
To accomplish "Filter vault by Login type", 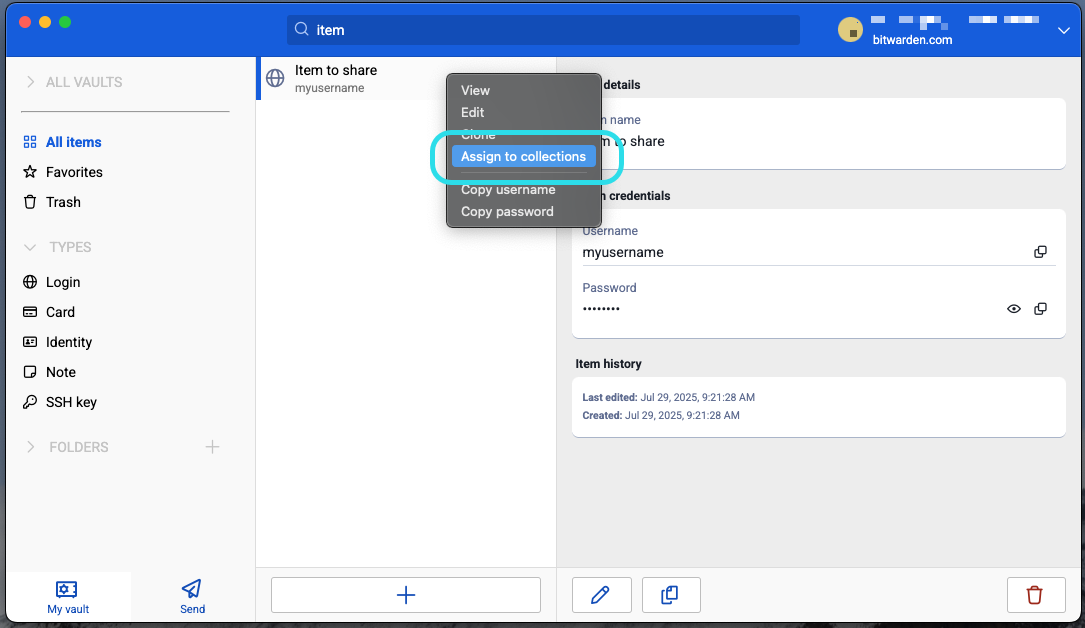I will (x=60, y=282).
